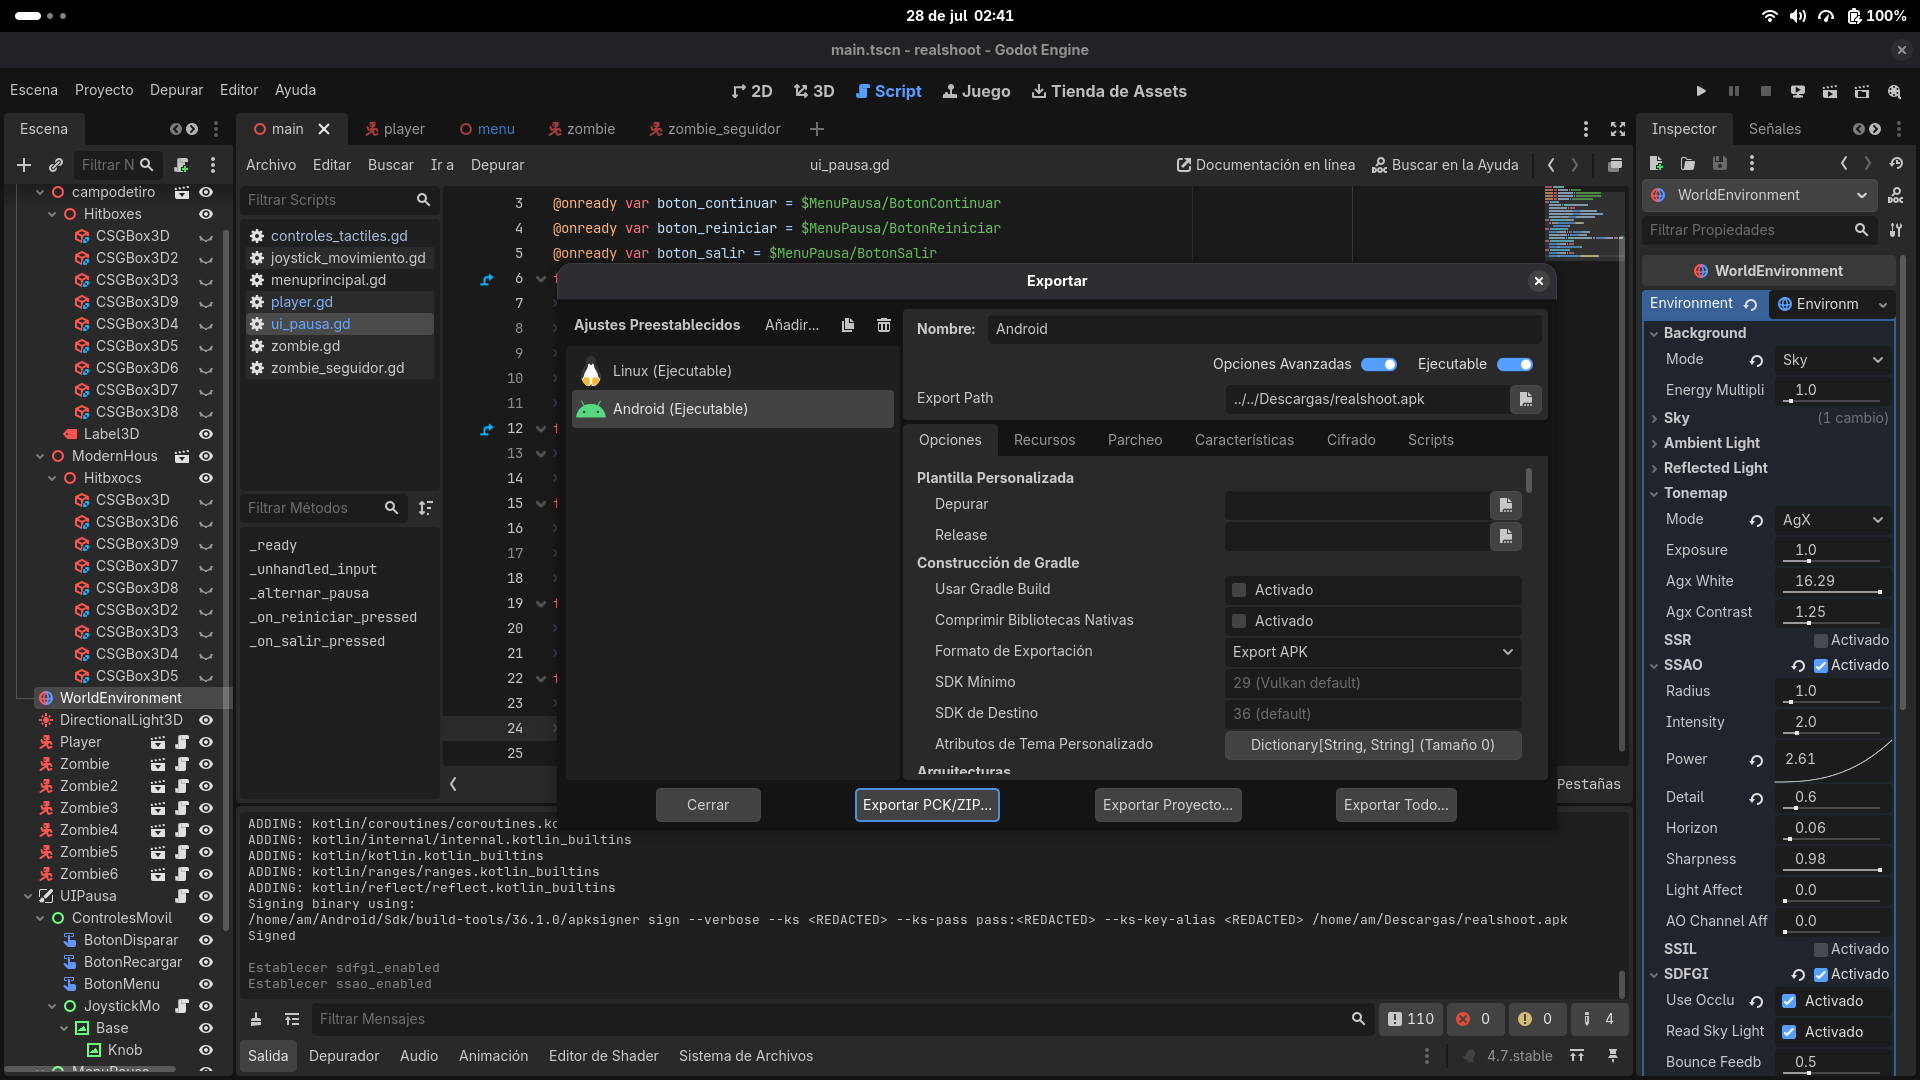Open Proyecto menu
The height and width of the screenshot is (1080, 1920).
click(104, 90)
